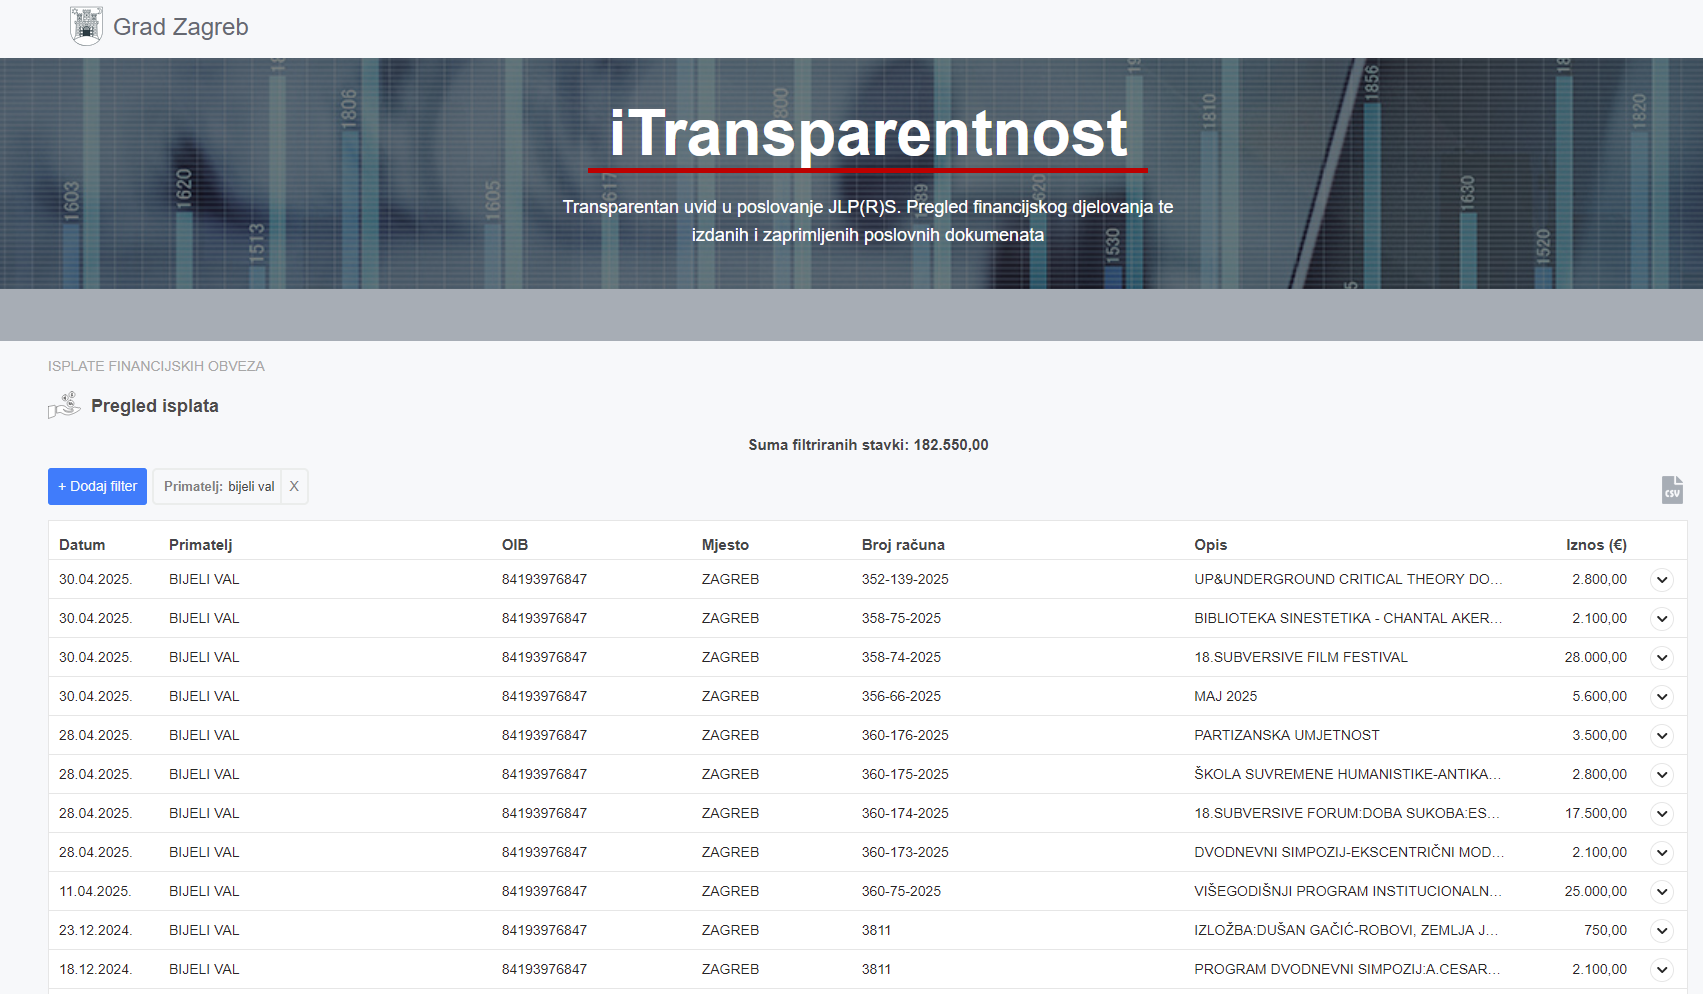This screenshot has height=994, width=1703.
Task: Click the date 18.12.2024.
Action: (x=95, y=969)
